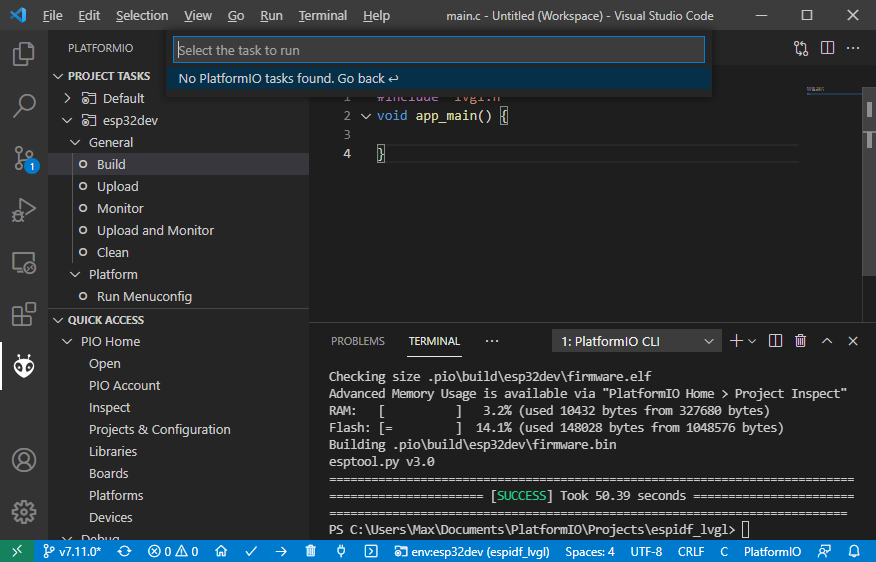Split the editor to the right
This screenshot has height=562, width=876.
pos(827,48)
